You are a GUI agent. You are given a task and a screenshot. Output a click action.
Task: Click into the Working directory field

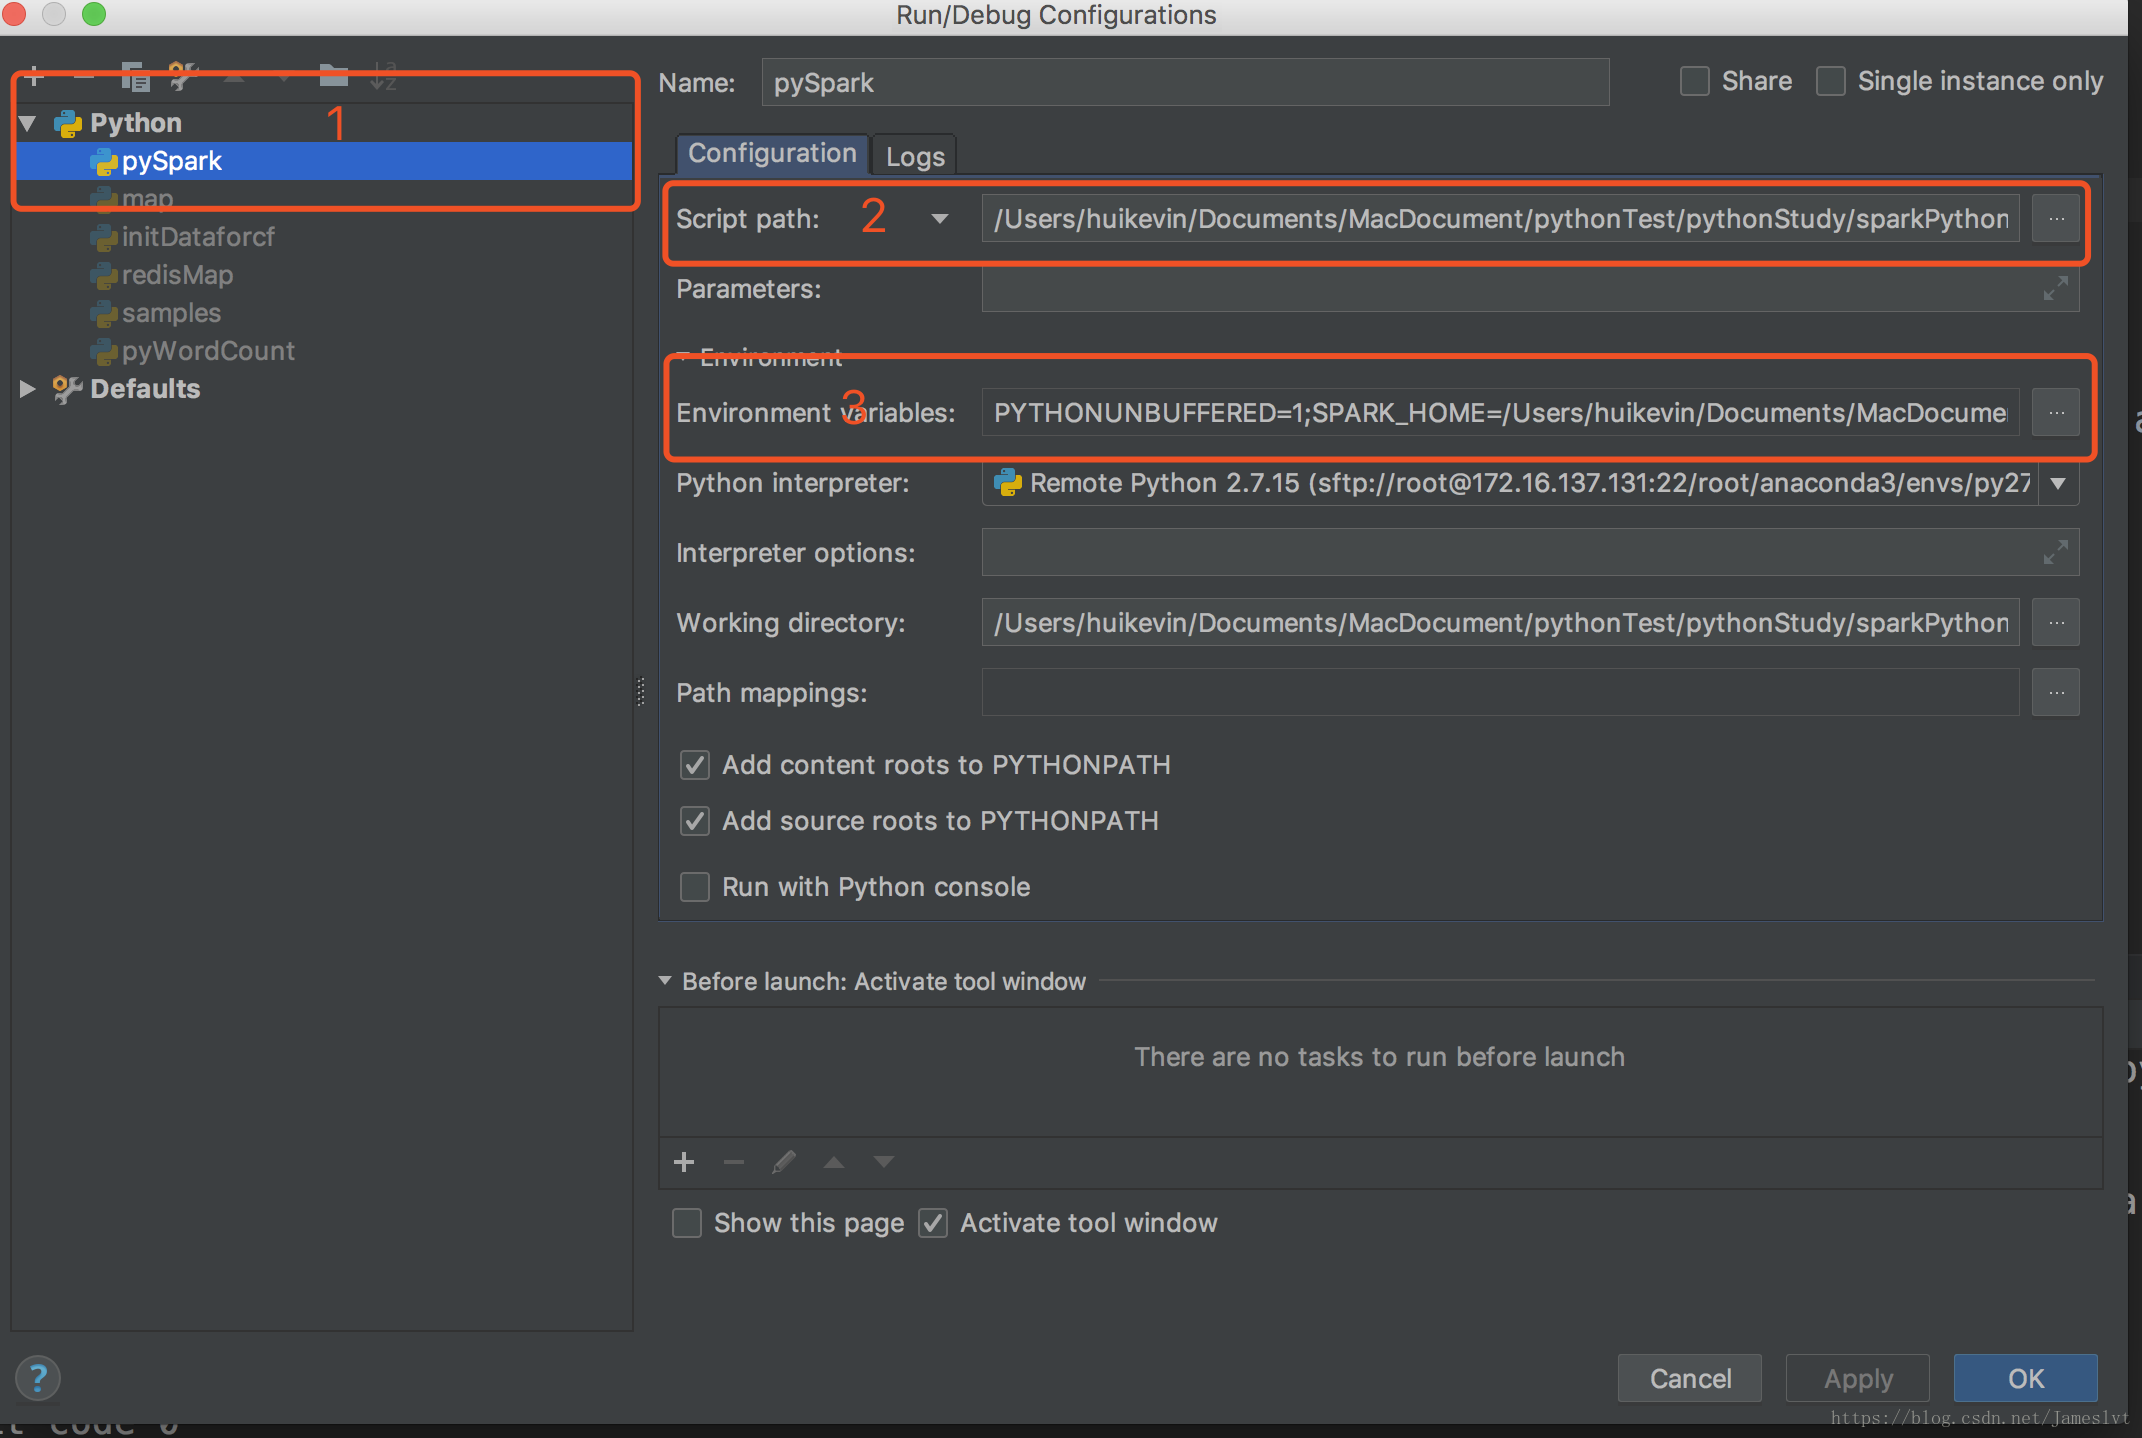coord(1500,623)
